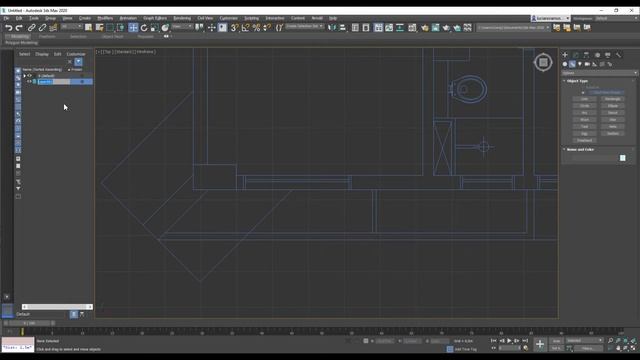Select the Select and Link tool
The image size is (640, 360).
pyautogui.click(x=31, y=28)
